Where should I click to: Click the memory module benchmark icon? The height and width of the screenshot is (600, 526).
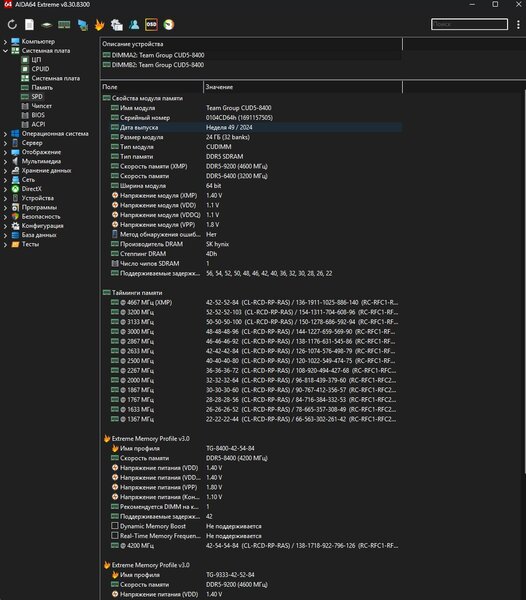(64, 25)
